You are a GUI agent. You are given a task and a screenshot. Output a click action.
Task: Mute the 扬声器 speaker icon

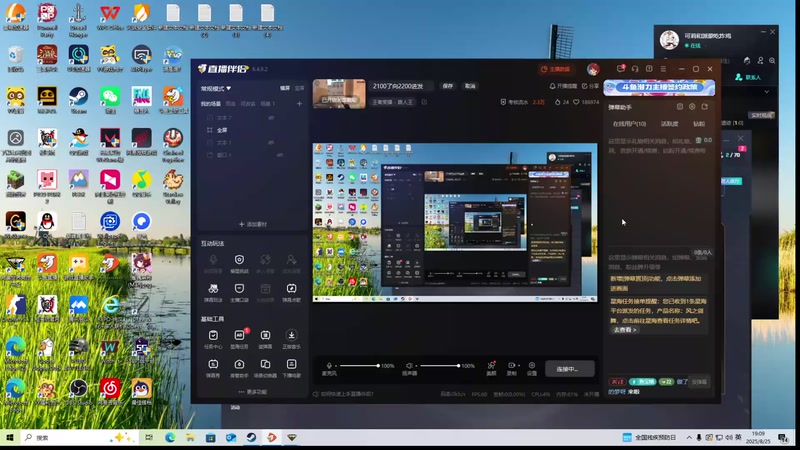tap(409, 365)
